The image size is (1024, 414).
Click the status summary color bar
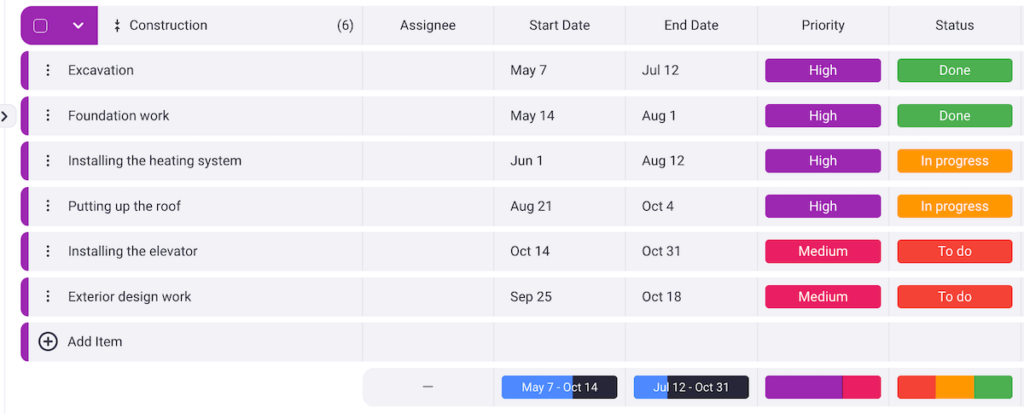[x=954, y=388]
